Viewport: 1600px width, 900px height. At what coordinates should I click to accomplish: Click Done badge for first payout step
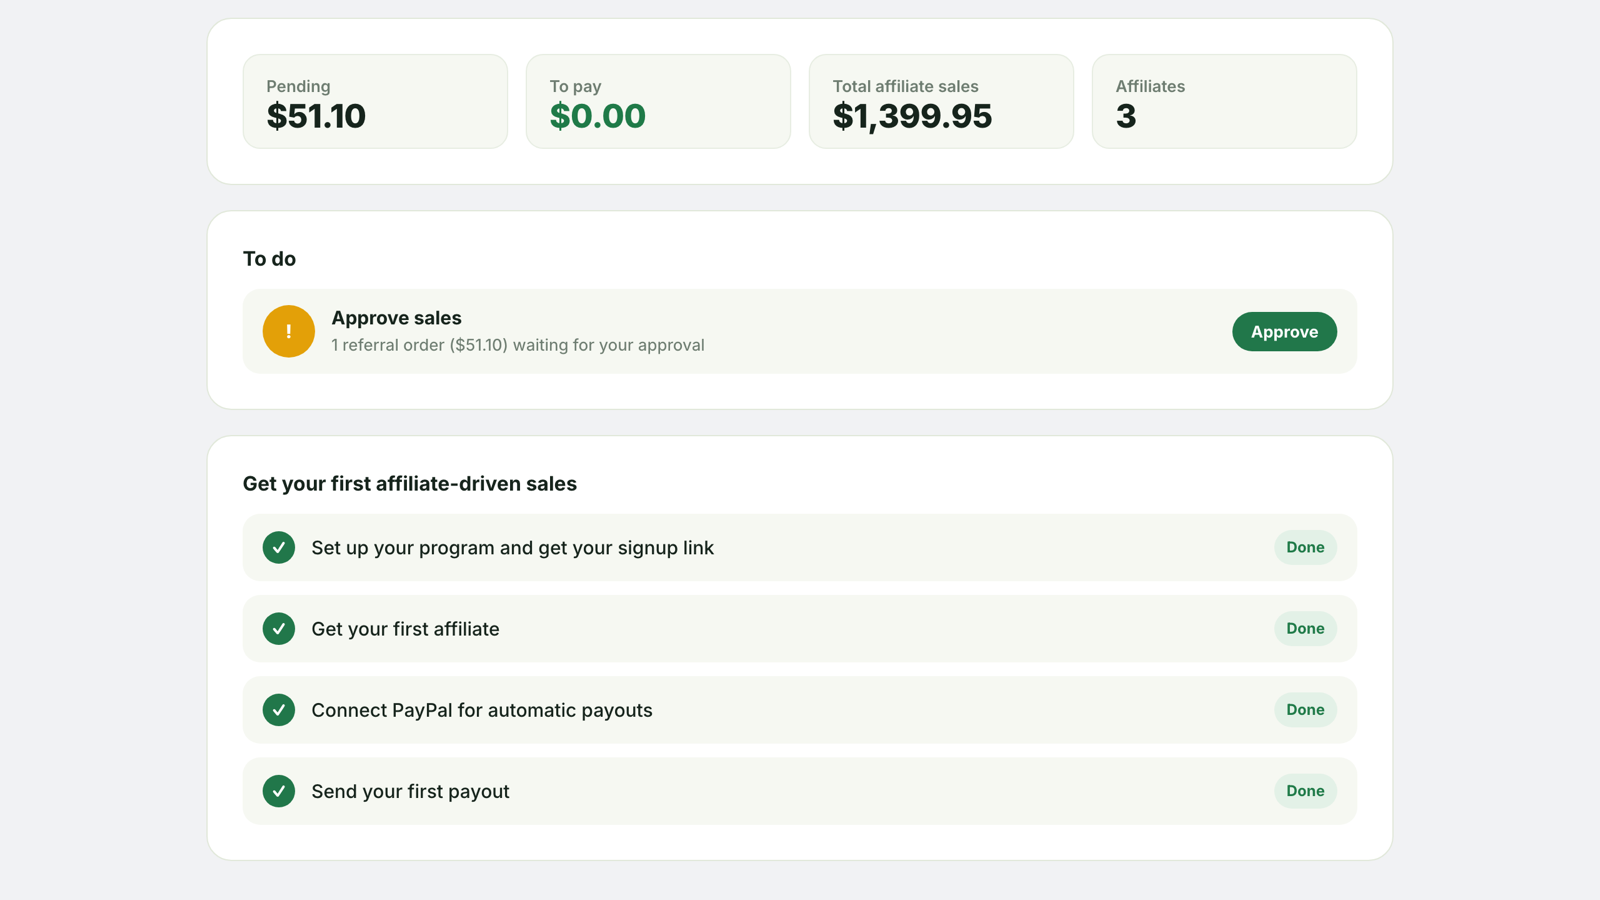(x=1305, y=791)
